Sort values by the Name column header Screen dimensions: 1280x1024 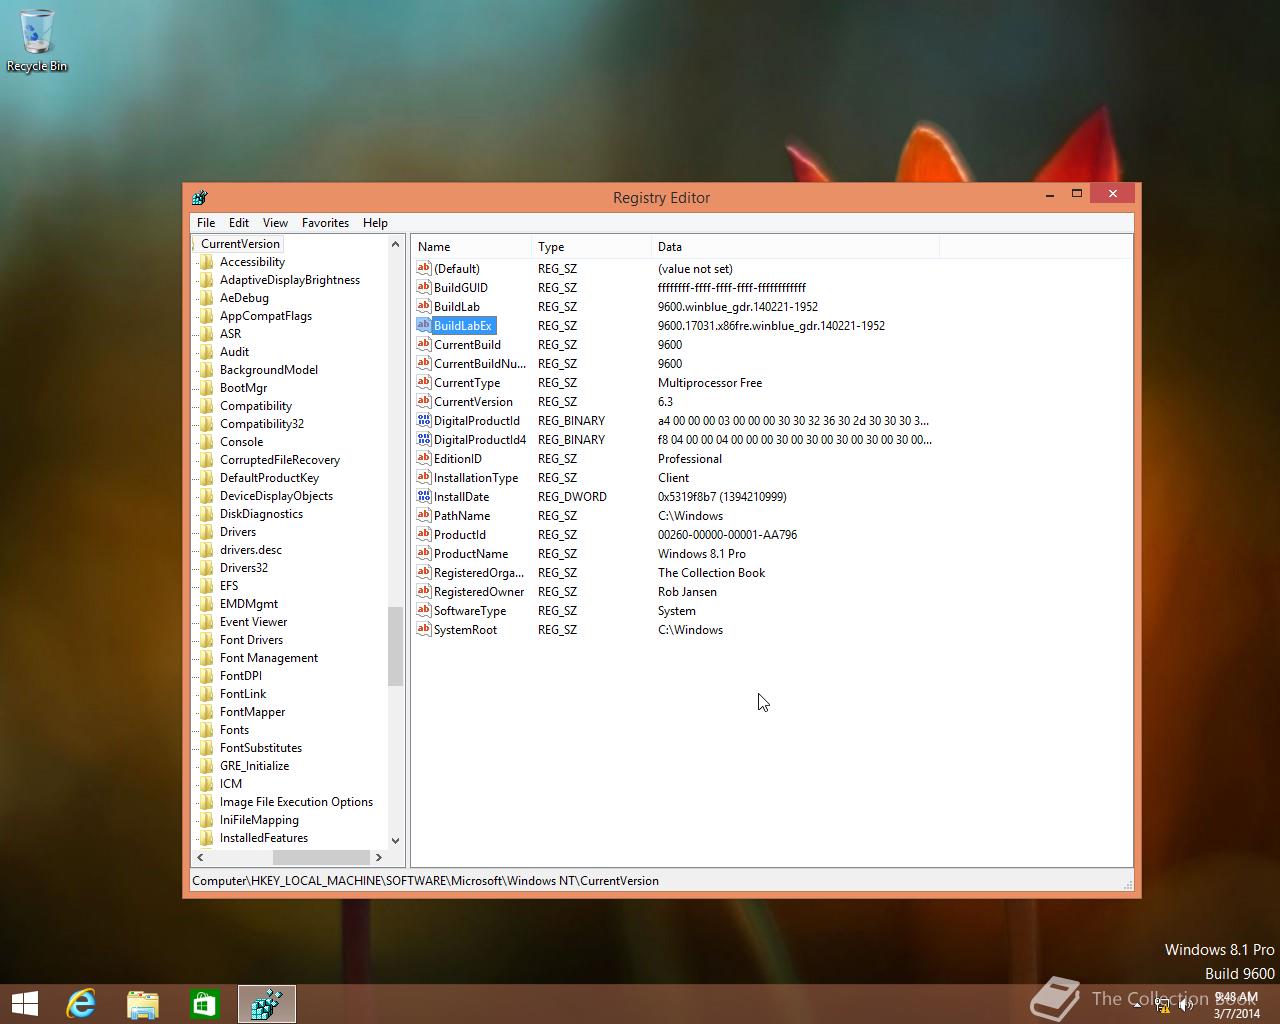click(x=471, y=247)
